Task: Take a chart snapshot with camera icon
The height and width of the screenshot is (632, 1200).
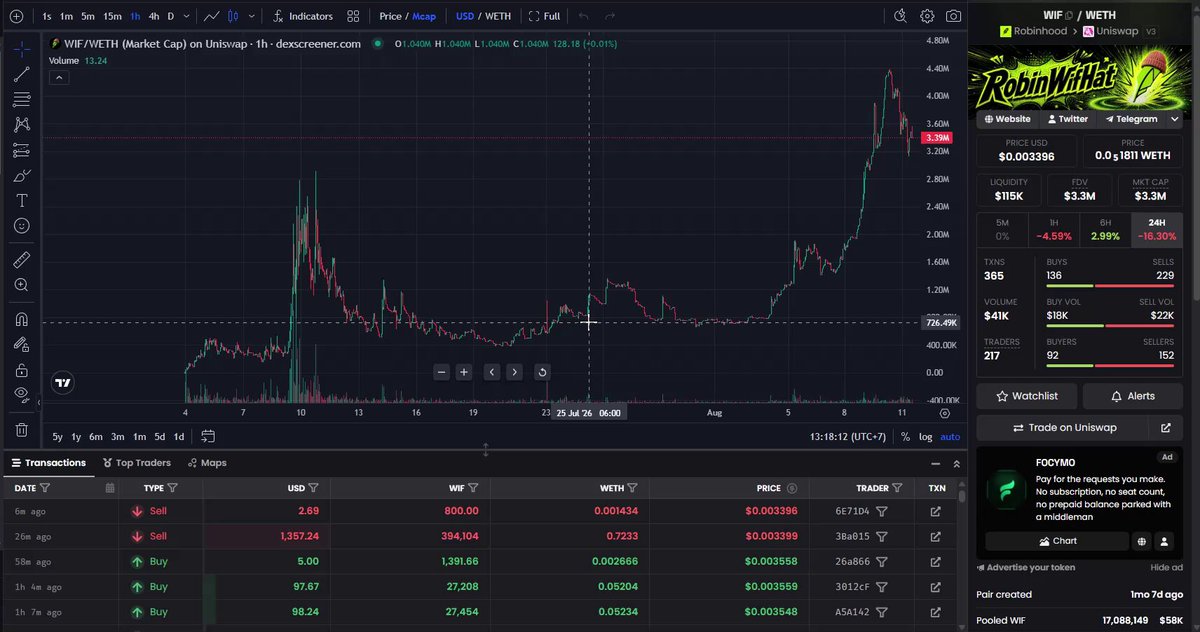Action: (954, 16)
